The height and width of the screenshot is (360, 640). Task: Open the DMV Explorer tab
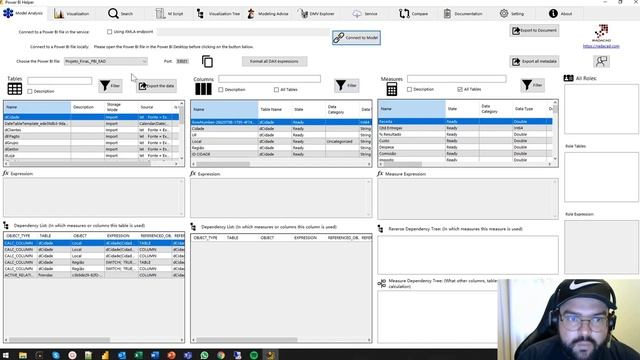point(316,13)
